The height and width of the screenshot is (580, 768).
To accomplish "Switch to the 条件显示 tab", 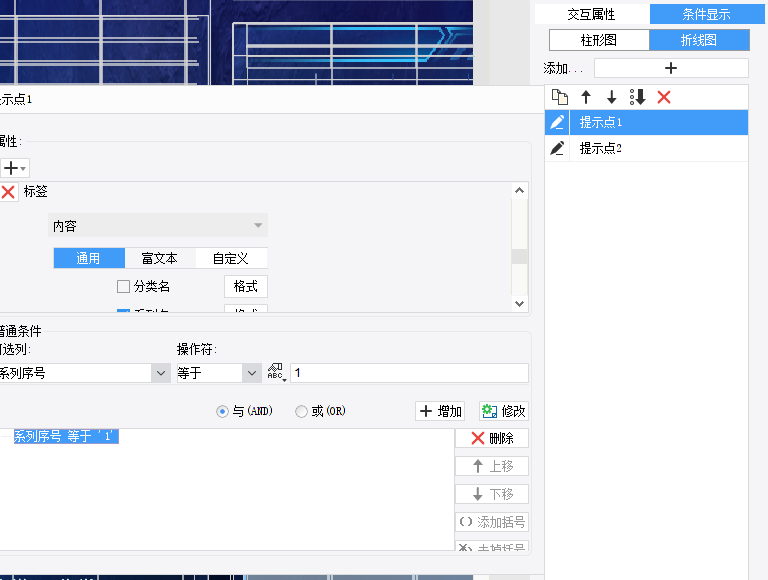I will click(x=707, y=14).
